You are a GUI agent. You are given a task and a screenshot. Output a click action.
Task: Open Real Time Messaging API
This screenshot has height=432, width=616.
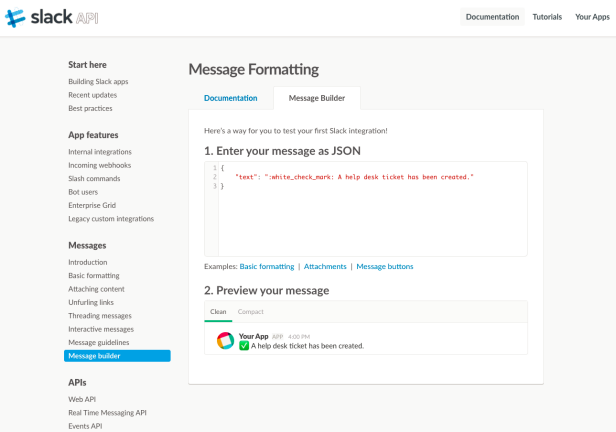pos(107,412)
